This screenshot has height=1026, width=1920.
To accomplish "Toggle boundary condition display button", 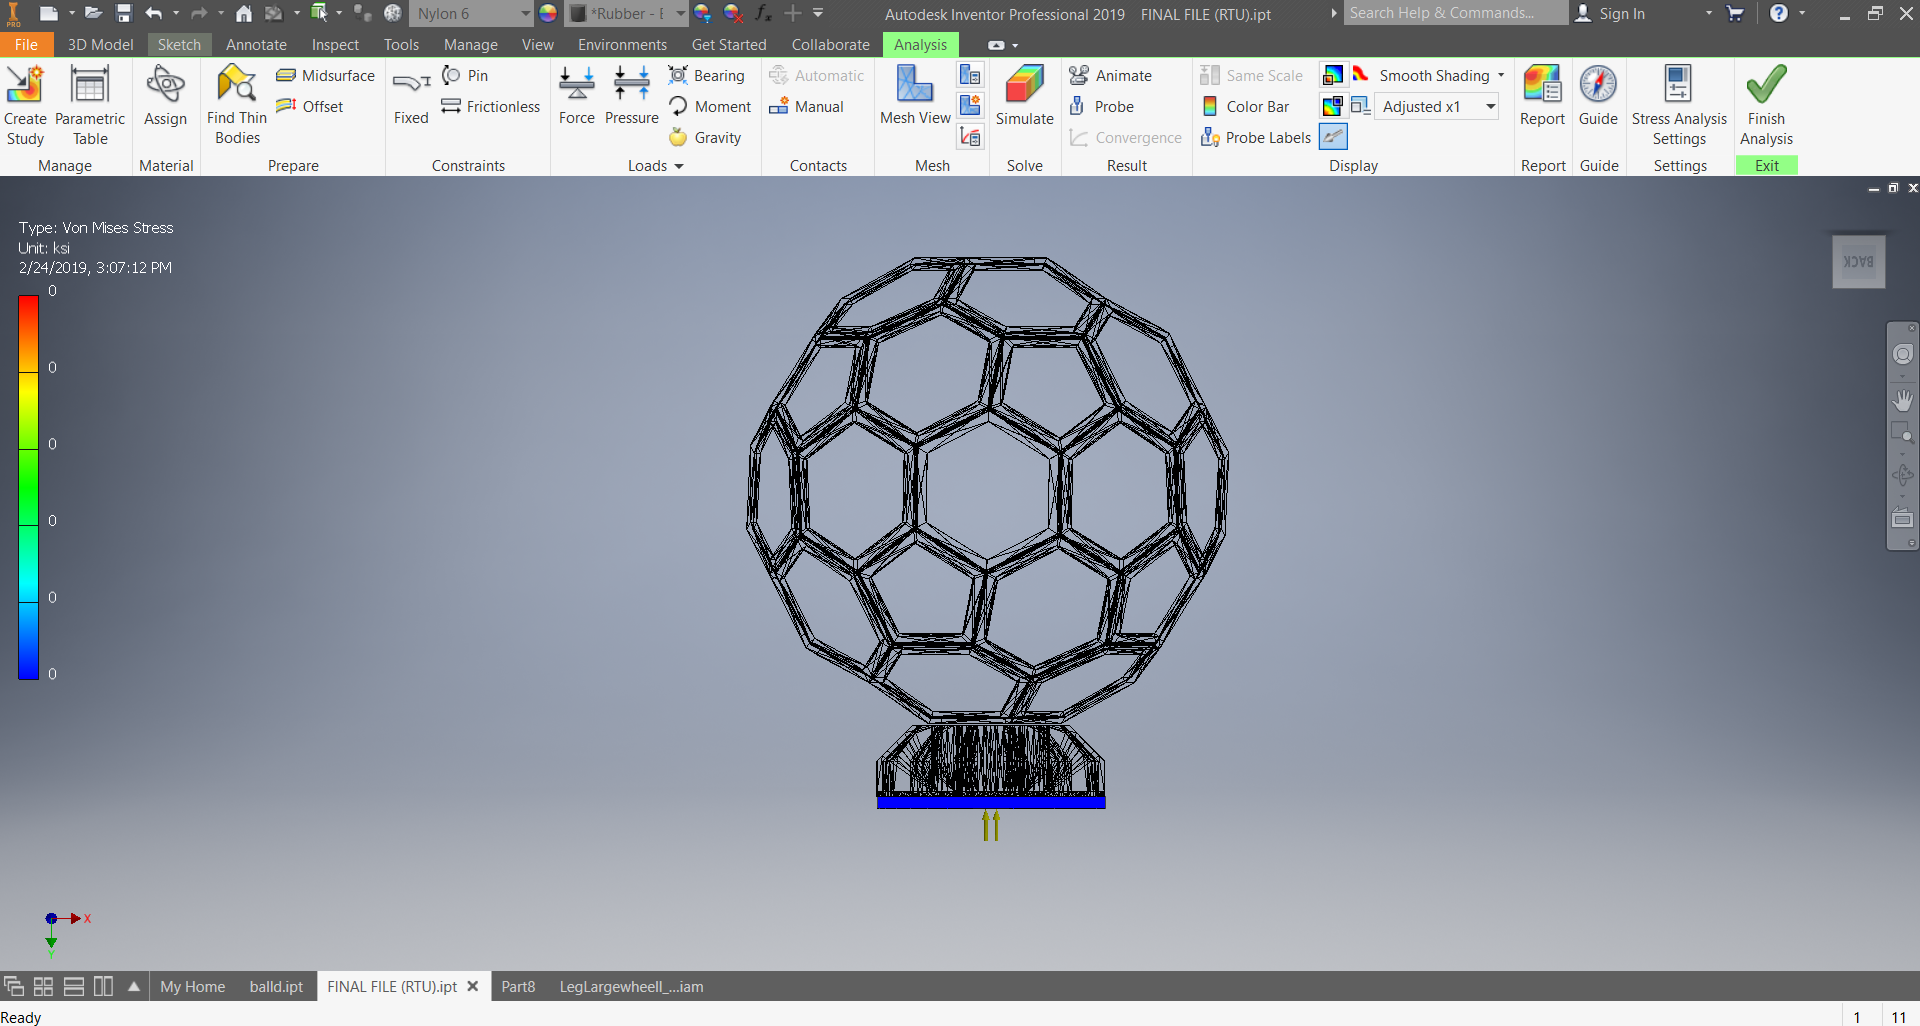I will tap(1333, 136).
